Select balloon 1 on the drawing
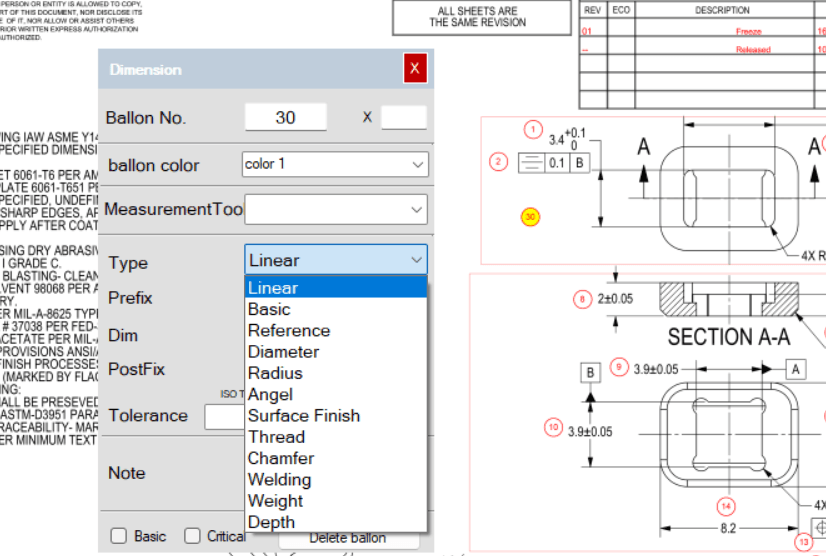This screenshot has width=826, height=556. tap(533, 129)
